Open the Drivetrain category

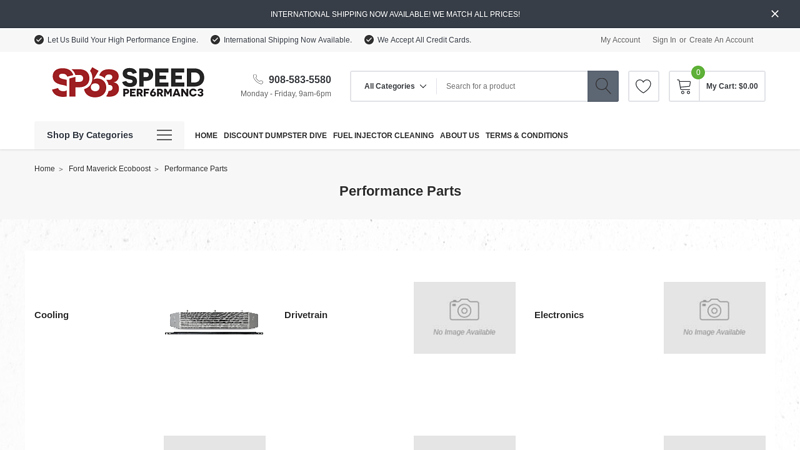pyautogui.click(x=306, y=315)
